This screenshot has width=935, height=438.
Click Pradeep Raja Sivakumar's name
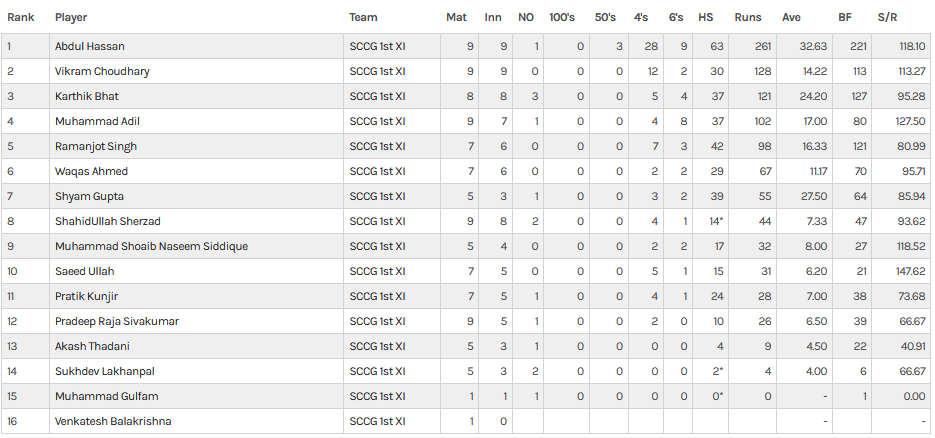[116, 321]
